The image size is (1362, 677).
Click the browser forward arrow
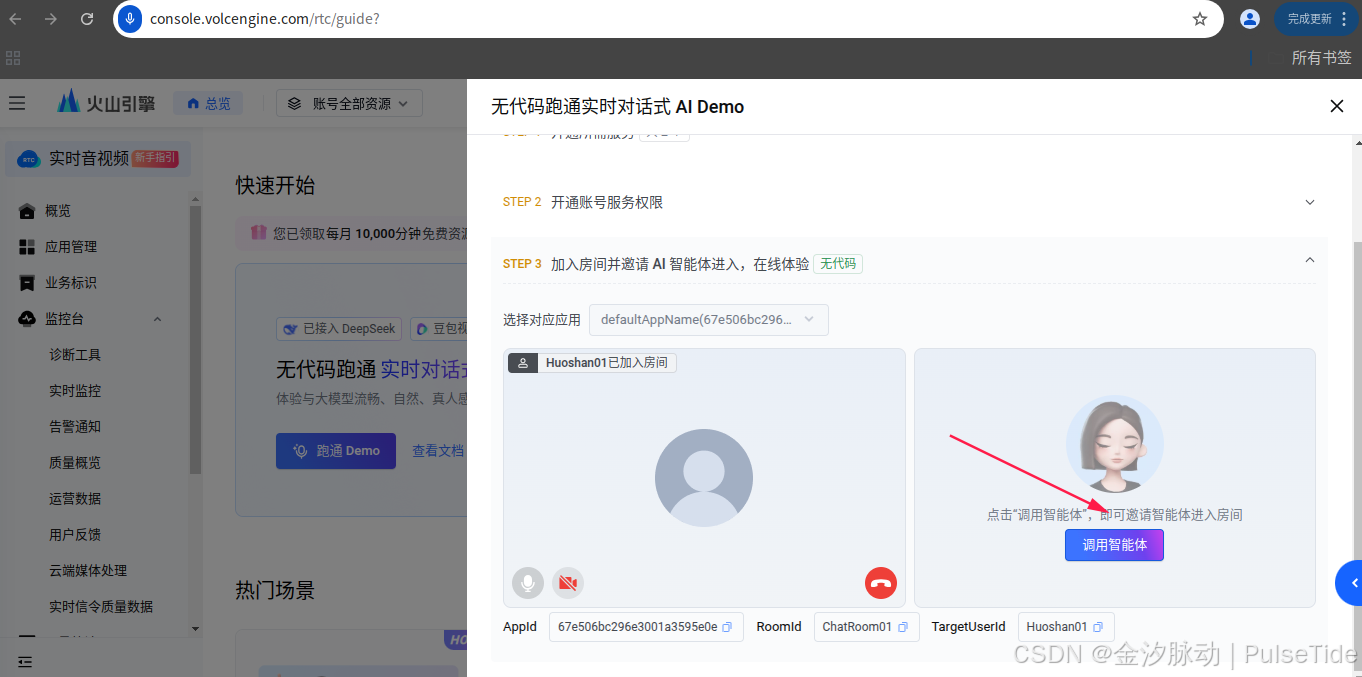tap(51, 19)
